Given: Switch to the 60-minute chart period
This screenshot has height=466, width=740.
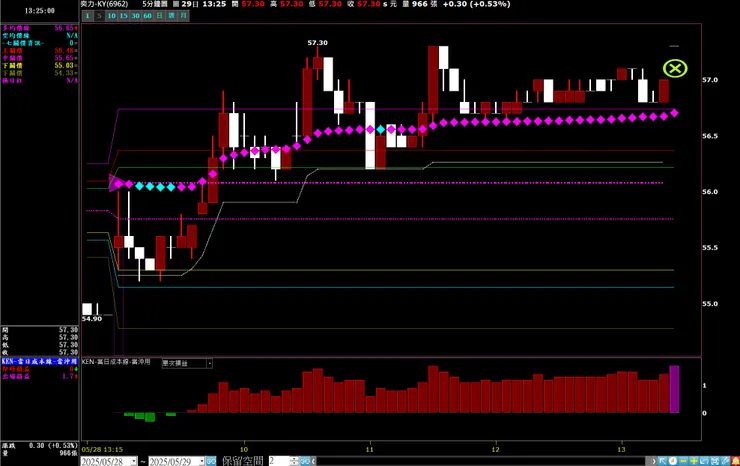Looking at the screenshot, I should [147, 16].
